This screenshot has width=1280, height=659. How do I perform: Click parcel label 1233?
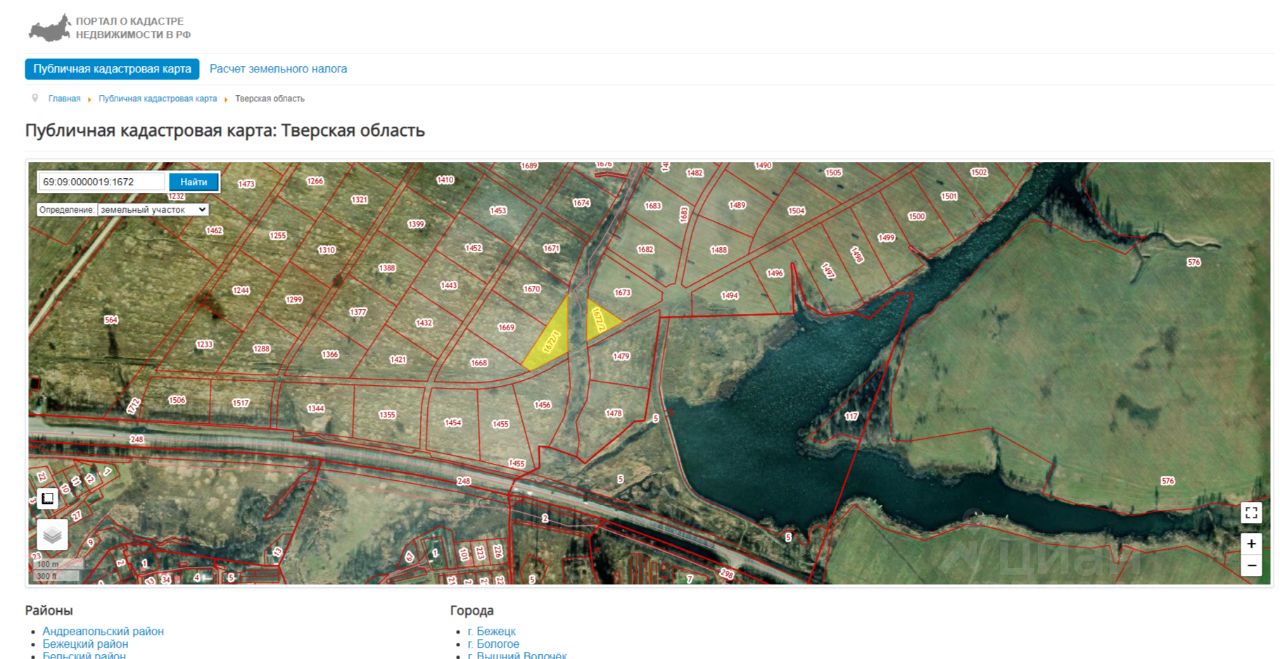tap(205, 344)
